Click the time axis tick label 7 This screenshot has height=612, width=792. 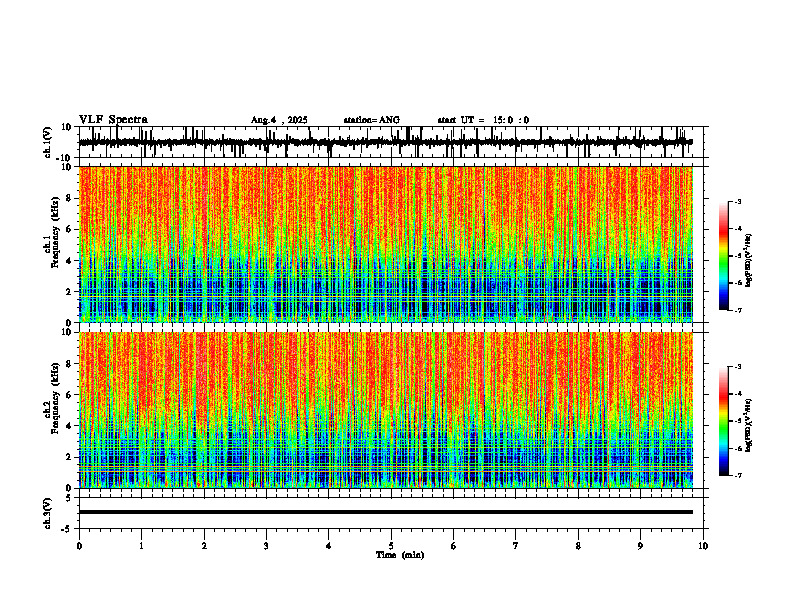(516, 546)
